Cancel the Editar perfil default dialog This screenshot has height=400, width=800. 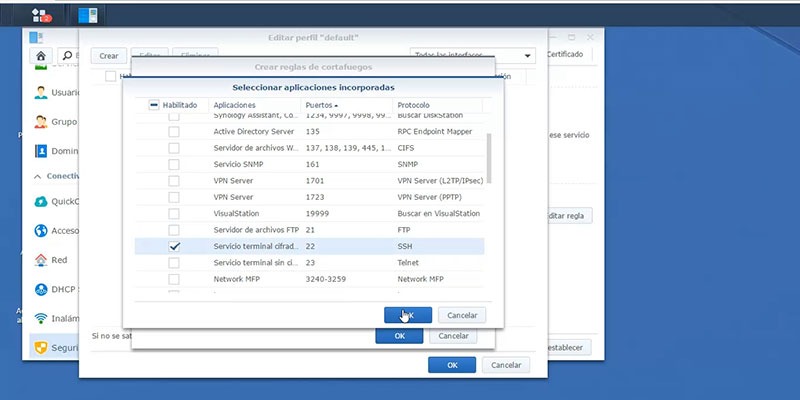(506, 365)
